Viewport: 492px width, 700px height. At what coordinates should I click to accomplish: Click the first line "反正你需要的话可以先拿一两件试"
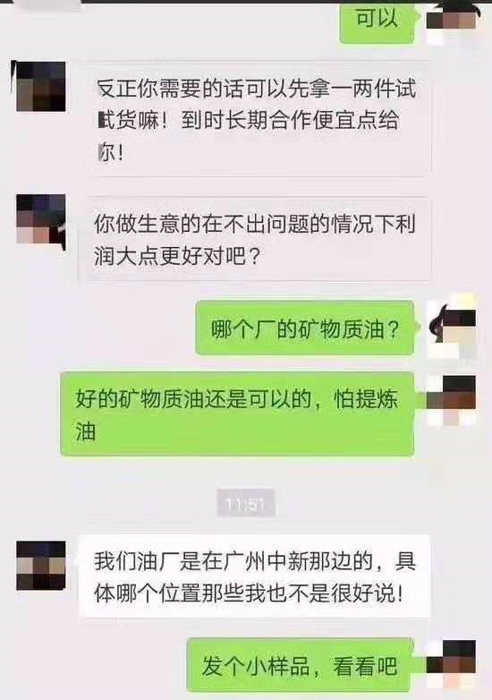click(x=257, y=89)
